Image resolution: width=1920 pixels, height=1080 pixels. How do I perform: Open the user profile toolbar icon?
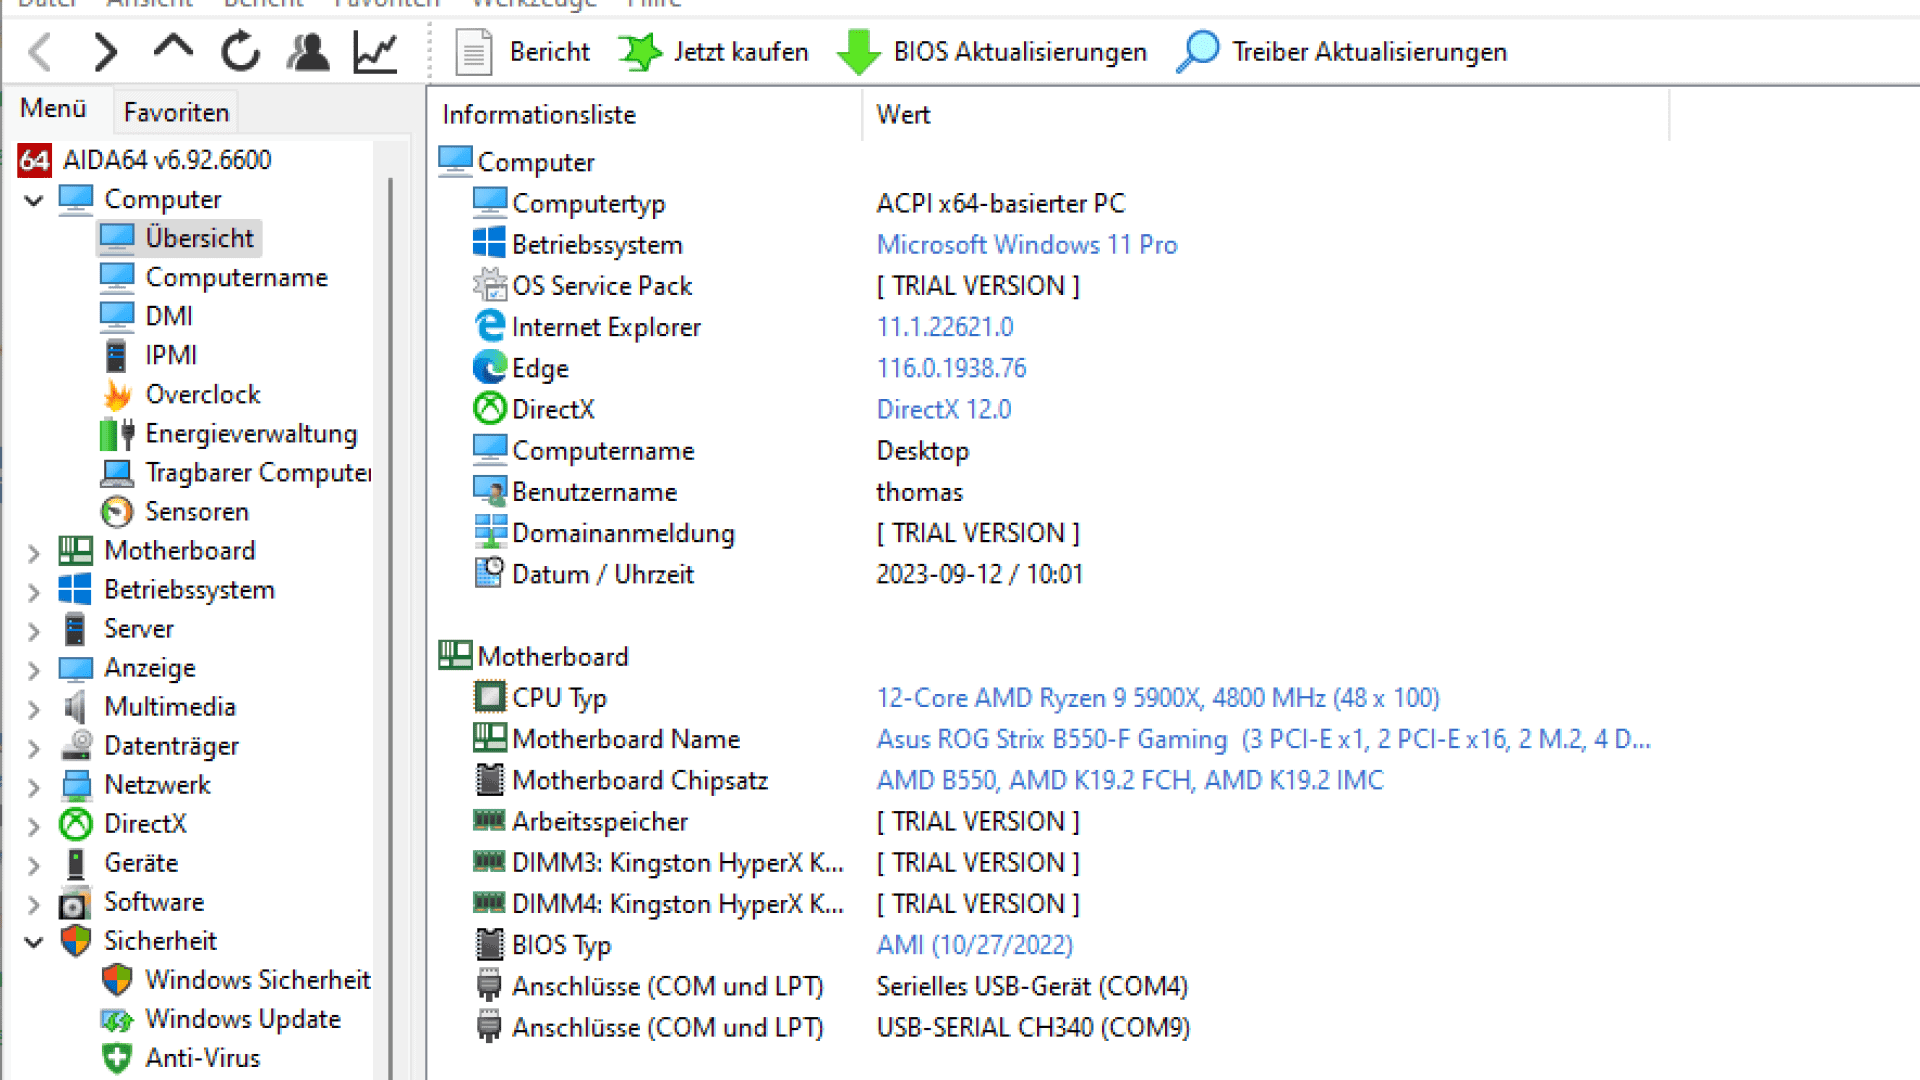point(308,51)
